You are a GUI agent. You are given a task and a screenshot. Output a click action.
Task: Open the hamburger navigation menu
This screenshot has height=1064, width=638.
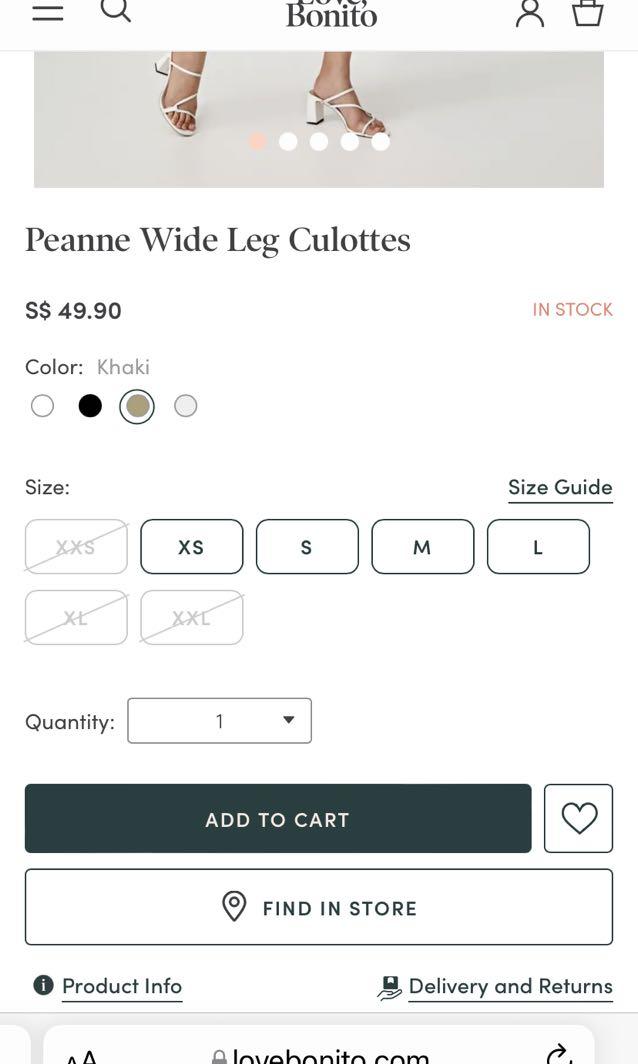(48, 12)
